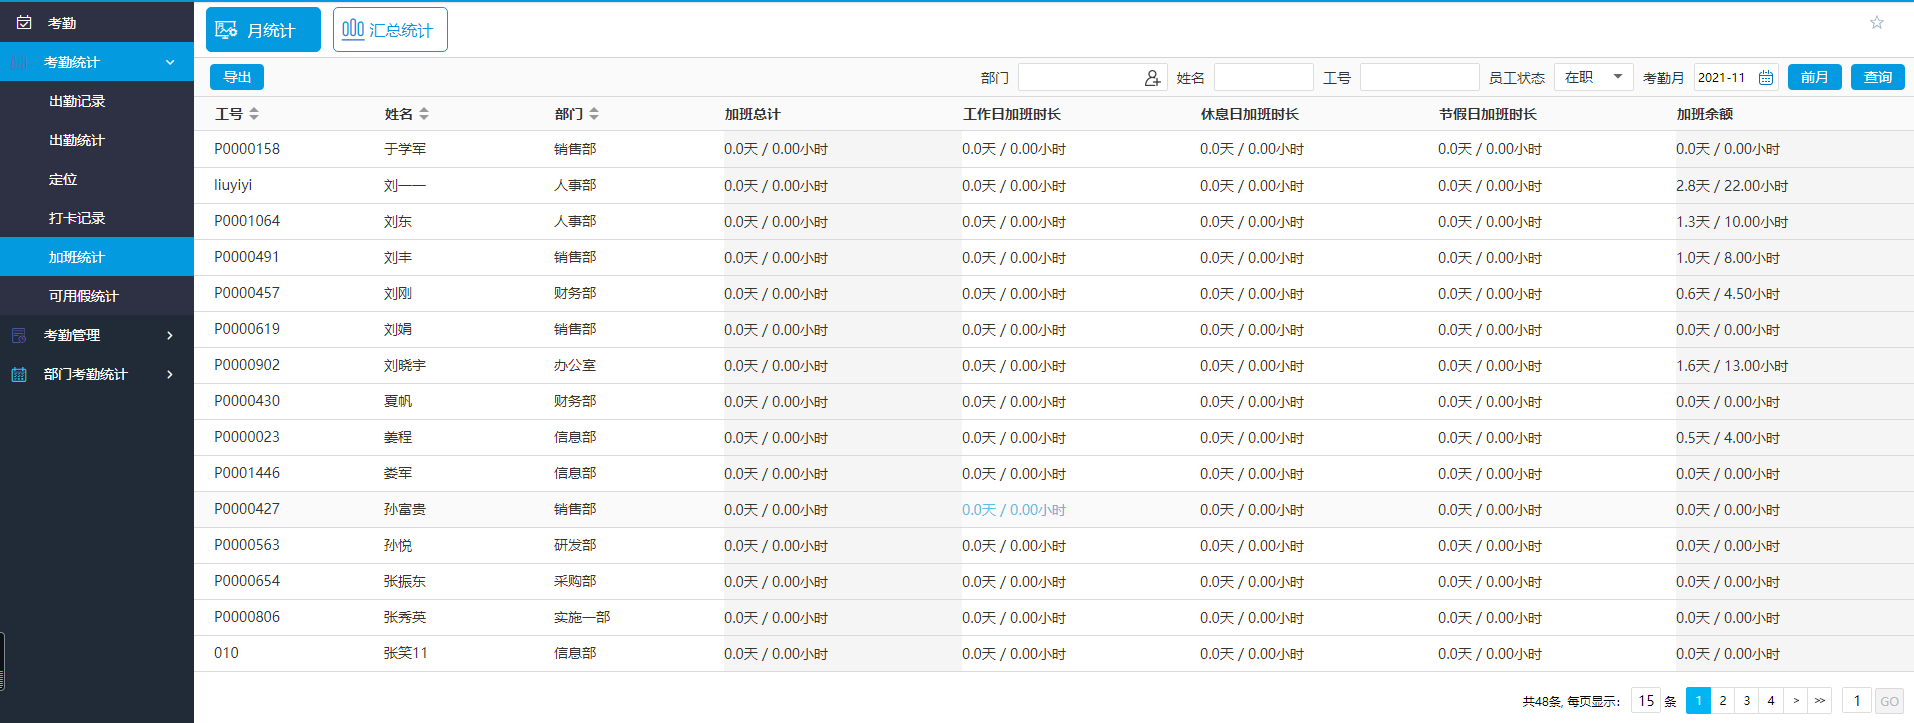The image size is (1914, 723).
Task: Open 出勤记录 in the sidebar
Action: (77, 101)
